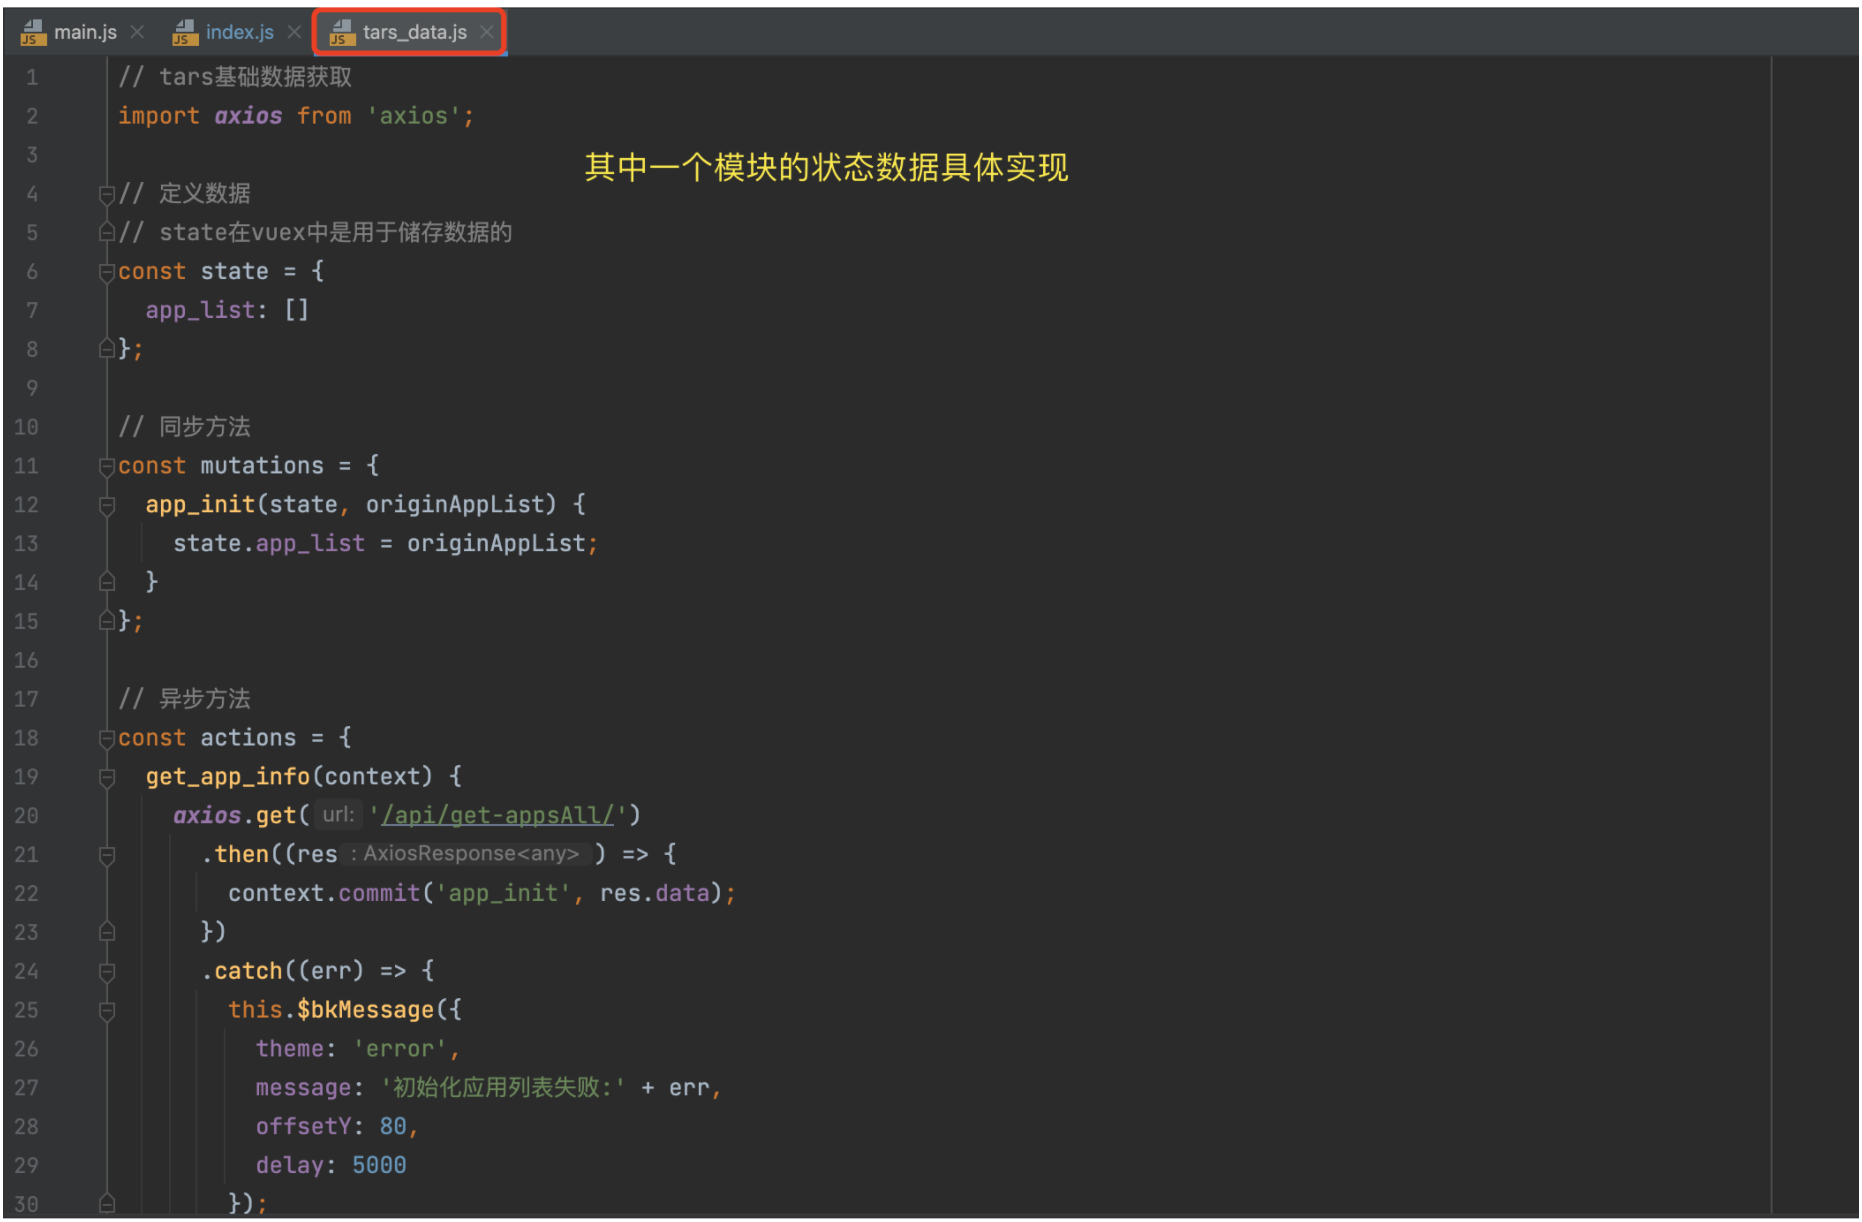Fold the get_app_info function
The width and height of the screenshot is (1862, 1222).
point(107,777)
